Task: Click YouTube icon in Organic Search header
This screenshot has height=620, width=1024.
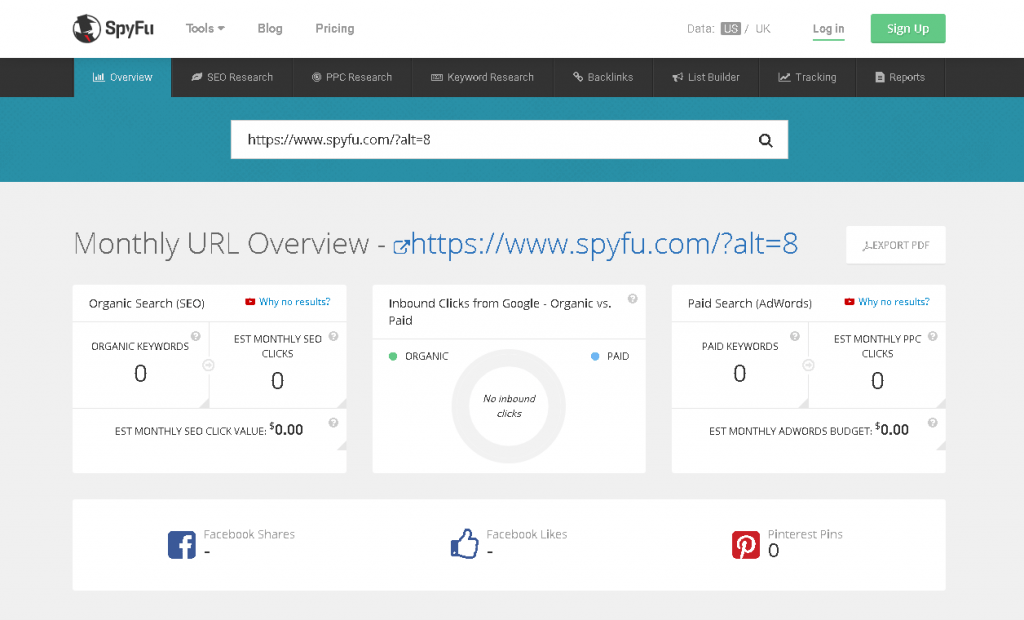Action: click(x=250, y=302)
